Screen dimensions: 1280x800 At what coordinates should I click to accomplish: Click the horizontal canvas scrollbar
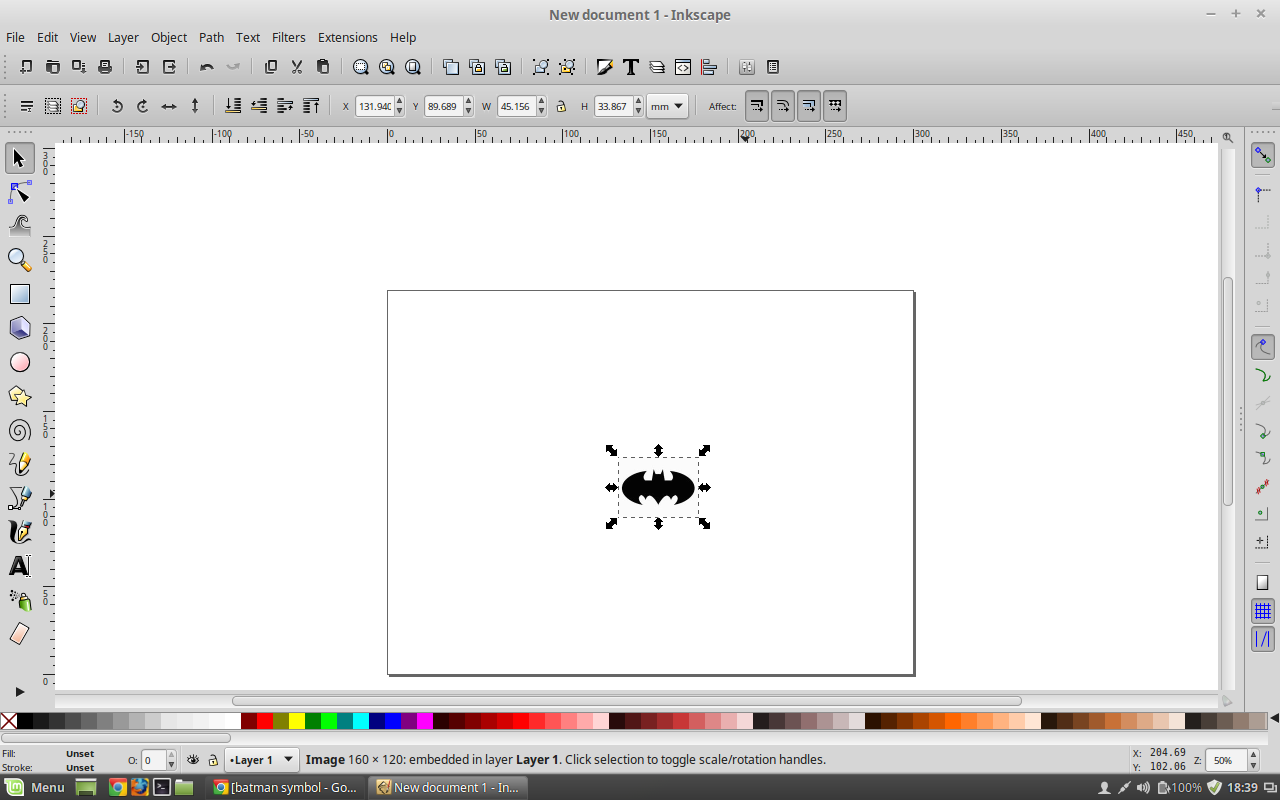point(626,701)
